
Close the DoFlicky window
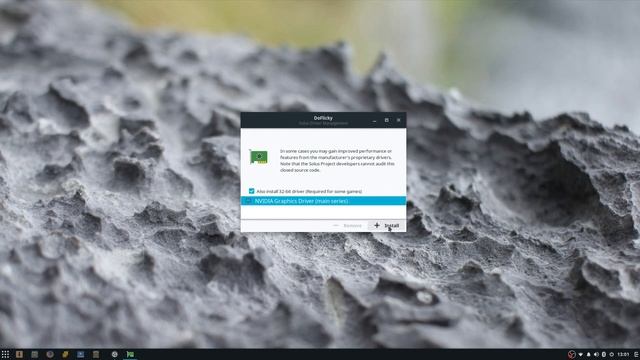click(398, 120)
